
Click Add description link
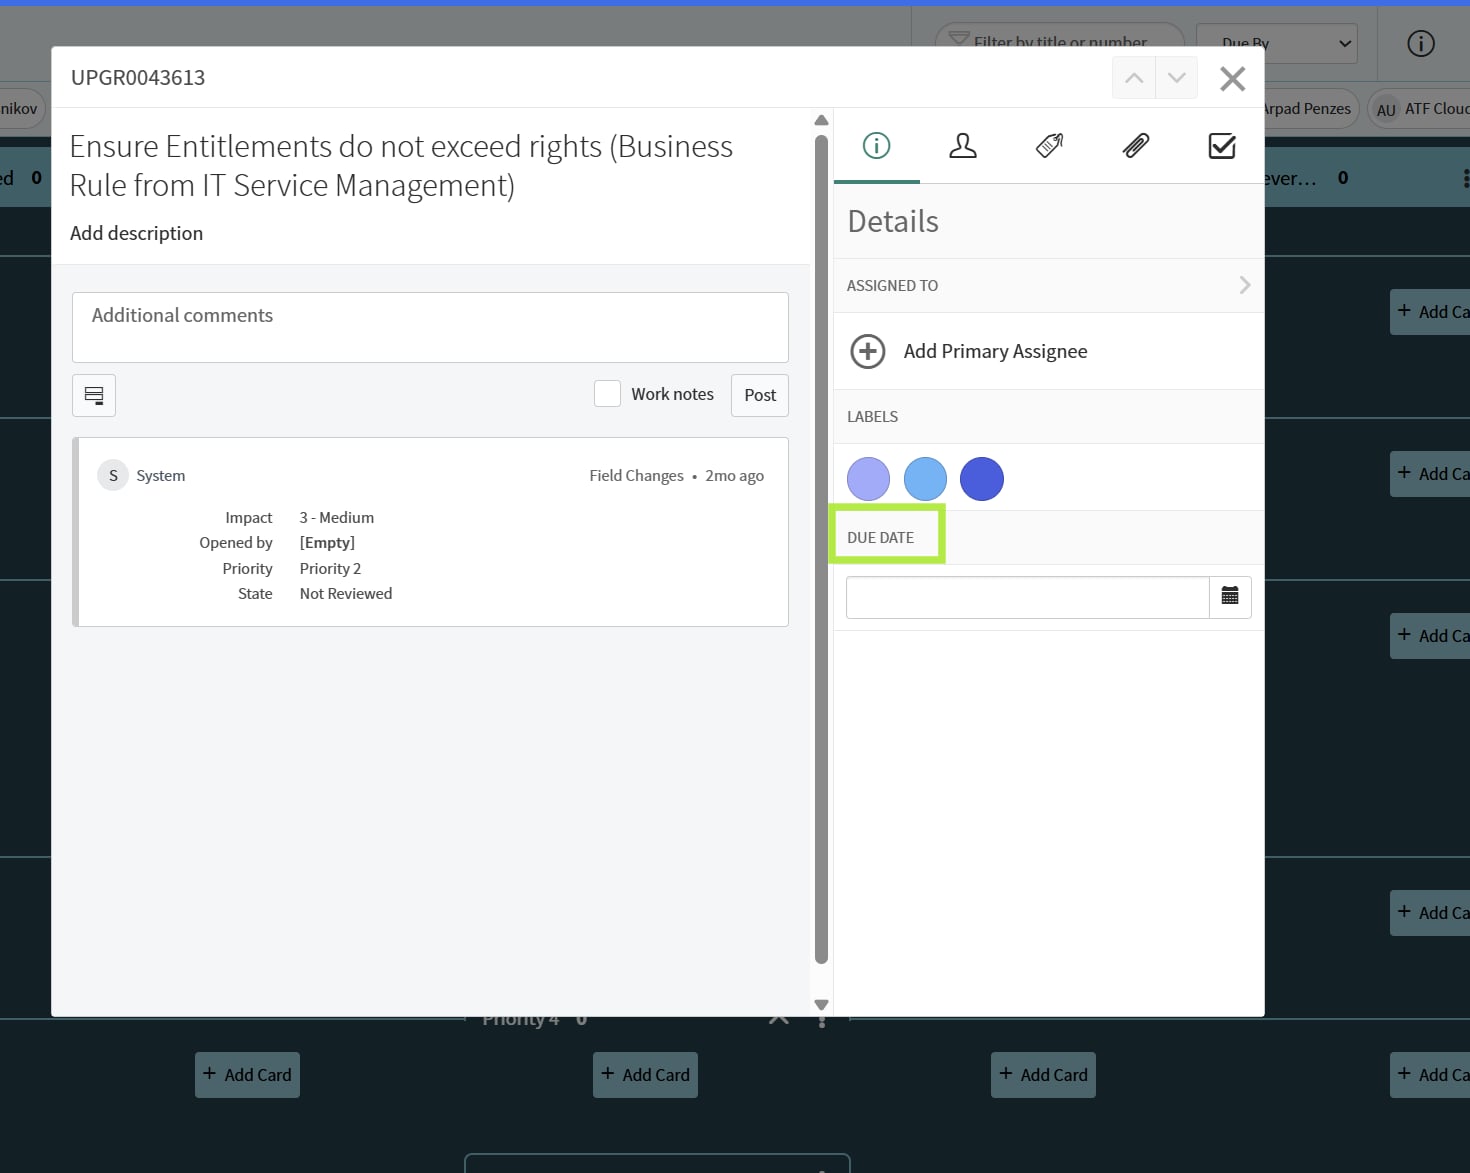136,233
